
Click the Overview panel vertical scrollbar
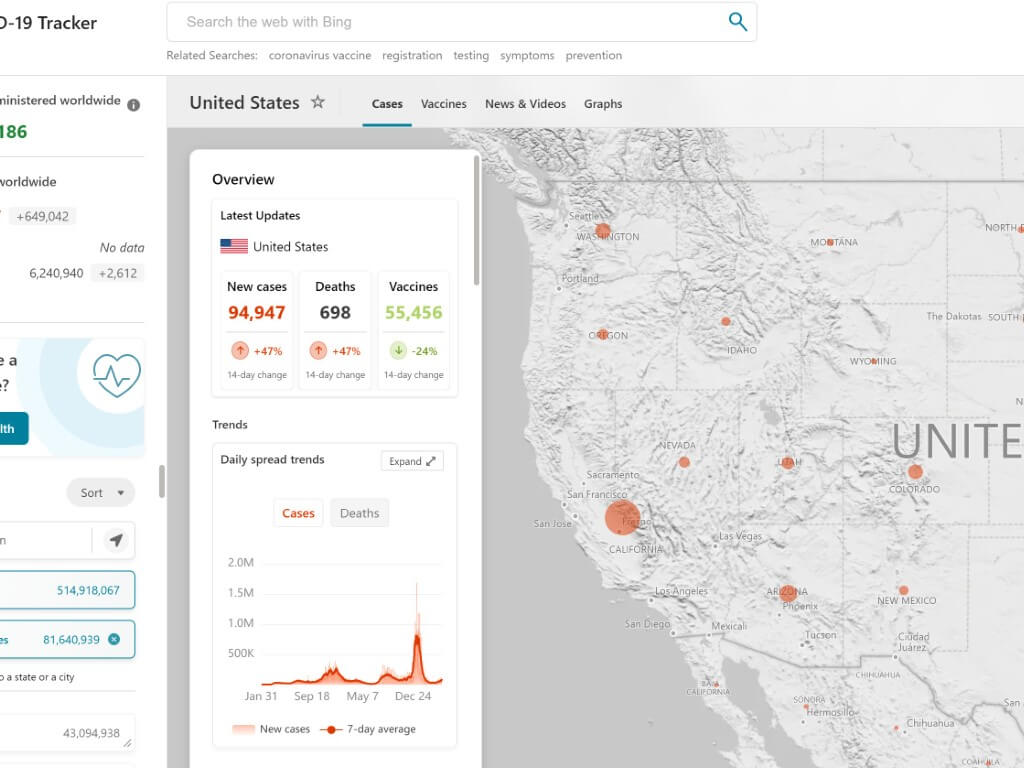477,220
